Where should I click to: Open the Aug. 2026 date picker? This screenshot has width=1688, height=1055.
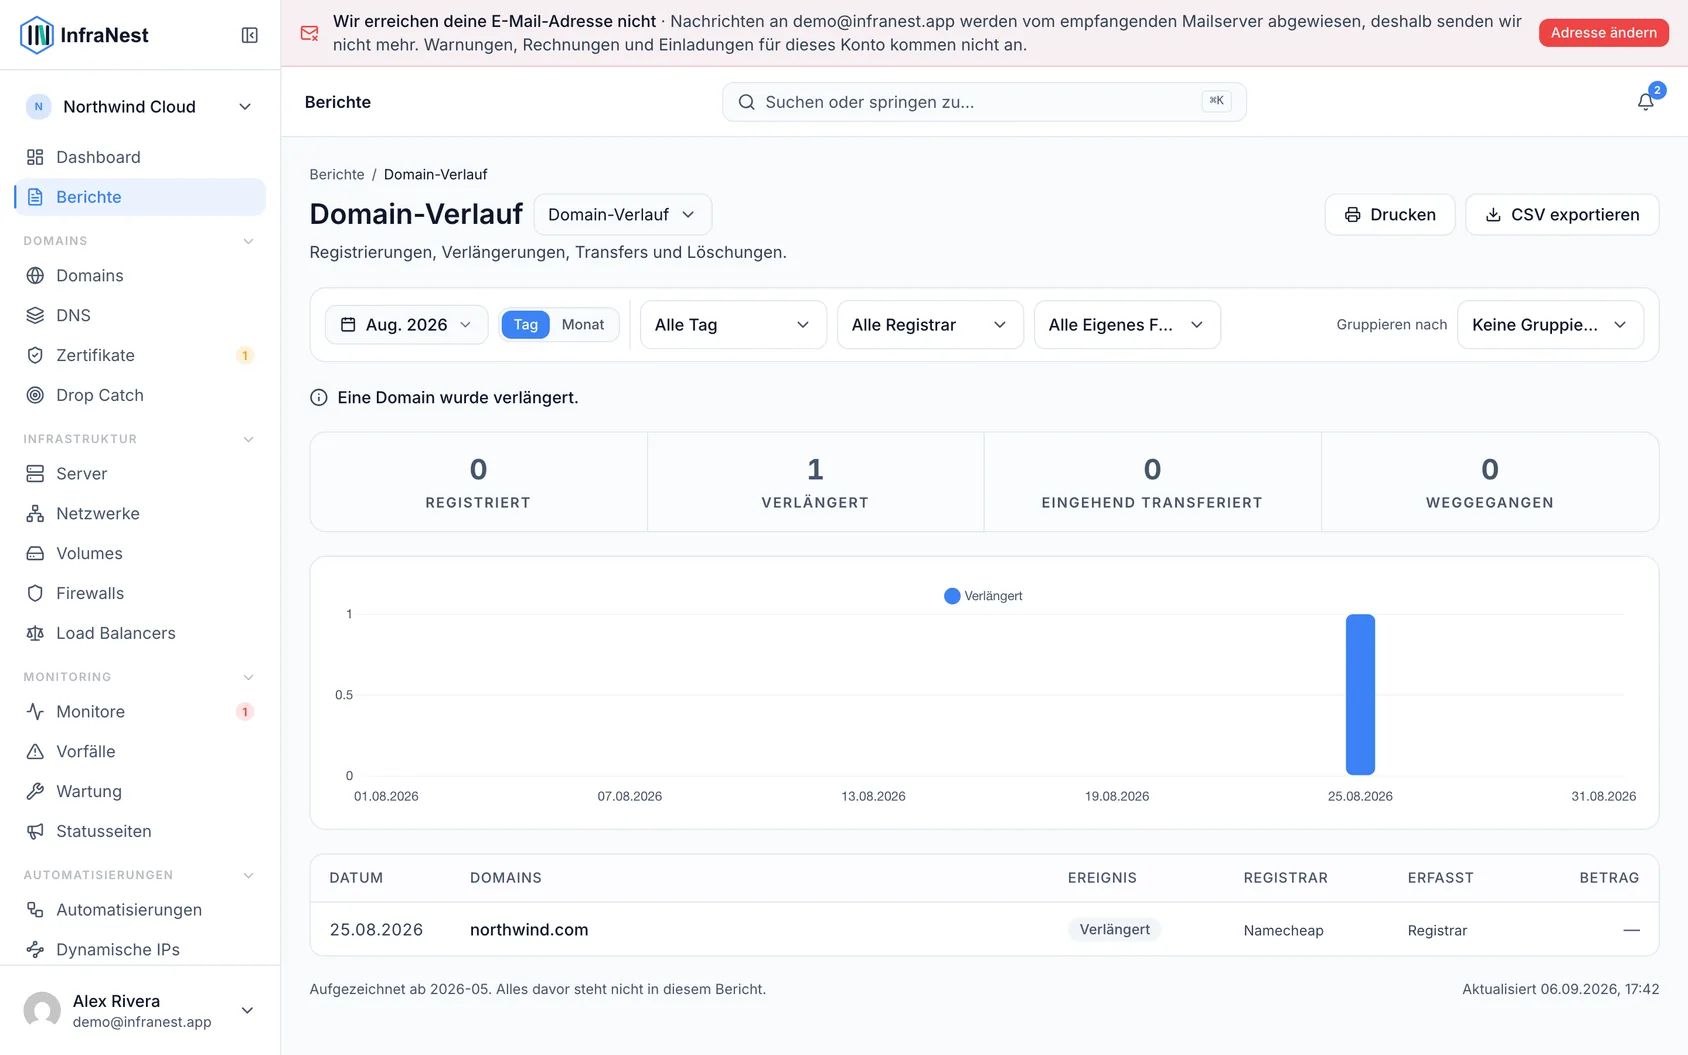tap(406, 324)
